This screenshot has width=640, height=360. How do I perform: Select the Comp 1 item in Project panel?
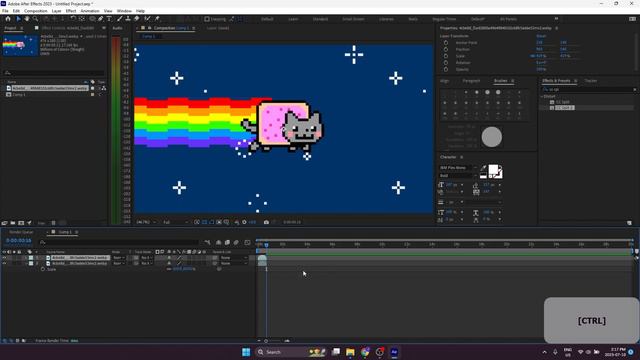[x=18, y=94]
